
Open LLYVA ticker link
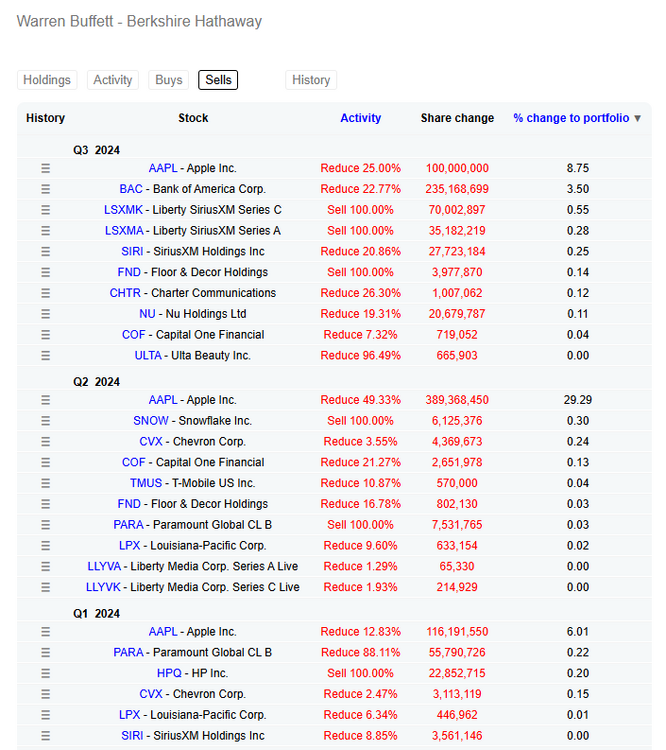tap(104, 566)
